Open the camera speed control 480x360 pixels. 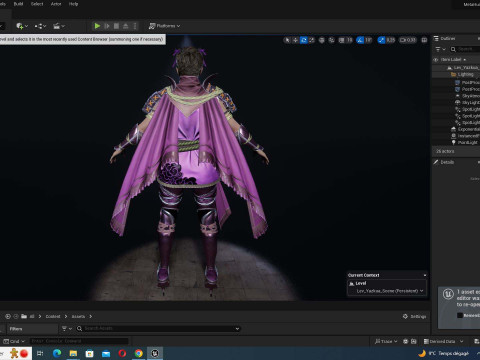tap(408, 40)
